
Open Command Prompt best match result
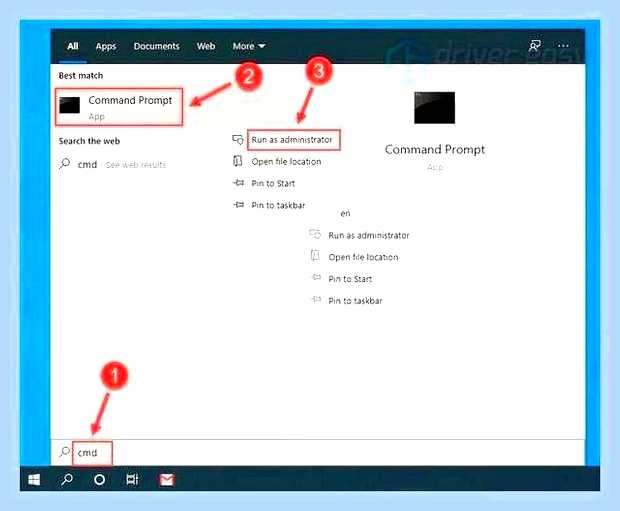click(x=119, y=107)
